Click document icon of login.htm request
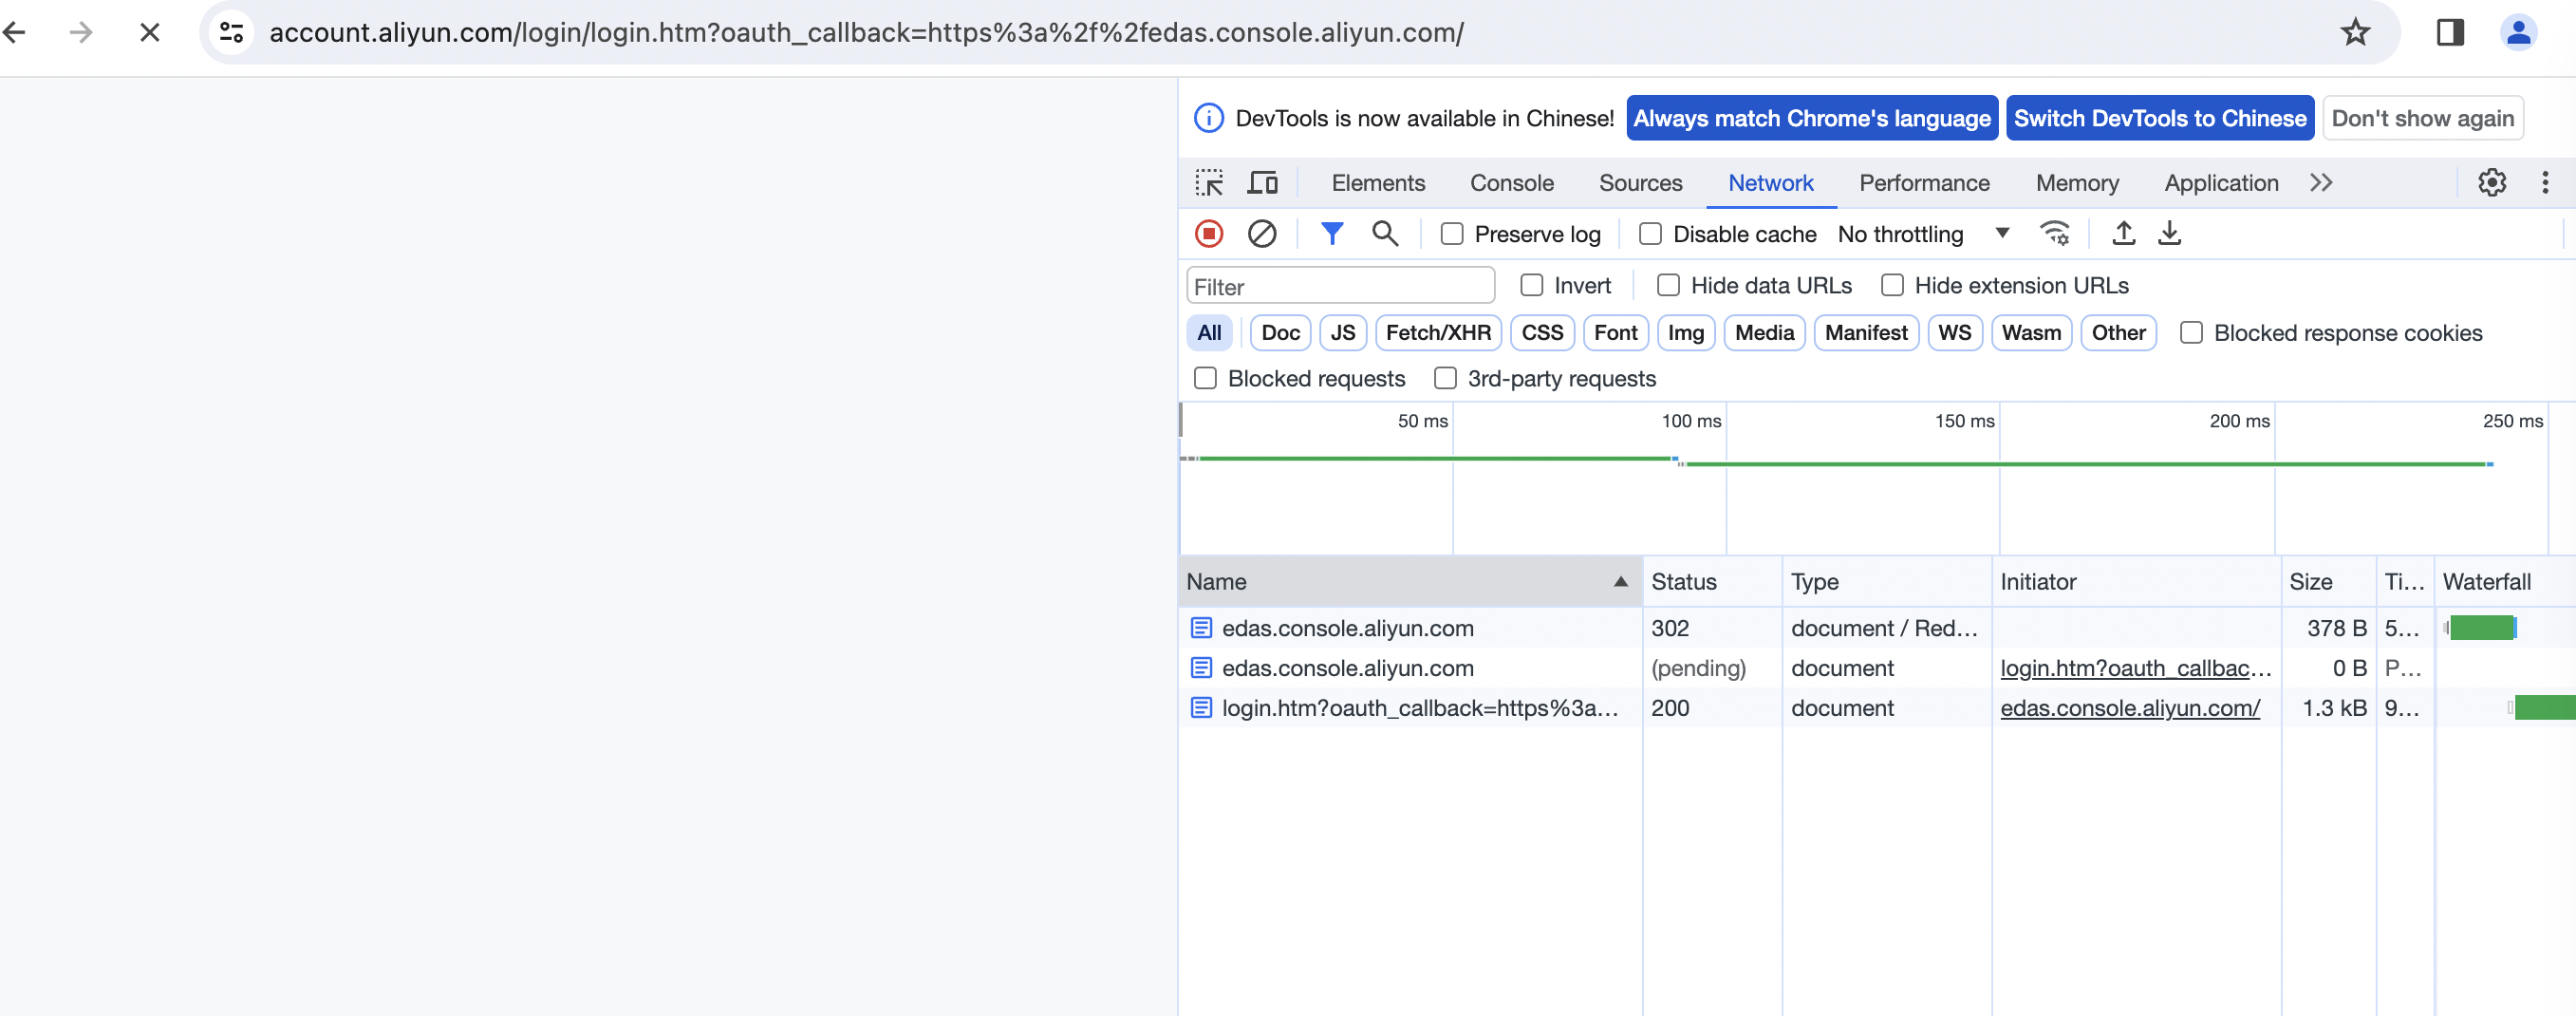The width and height of the screenshot is (2576, 1016). 1201,708
